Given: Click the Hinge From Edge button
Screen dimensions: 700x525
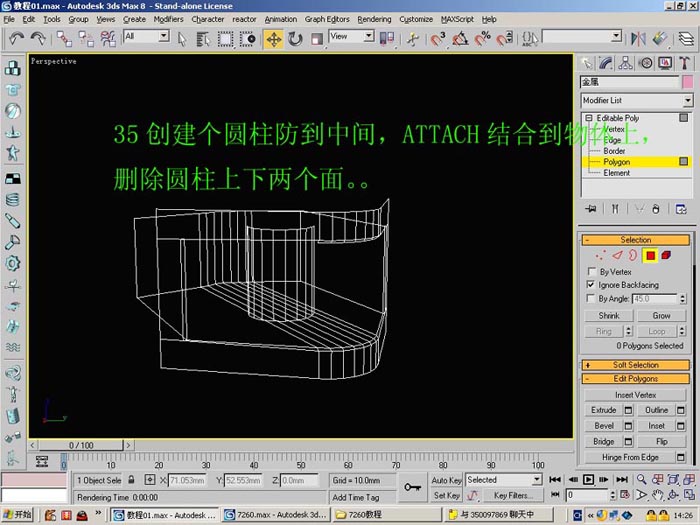Looking at the screenshot, I should click(630, 457).
